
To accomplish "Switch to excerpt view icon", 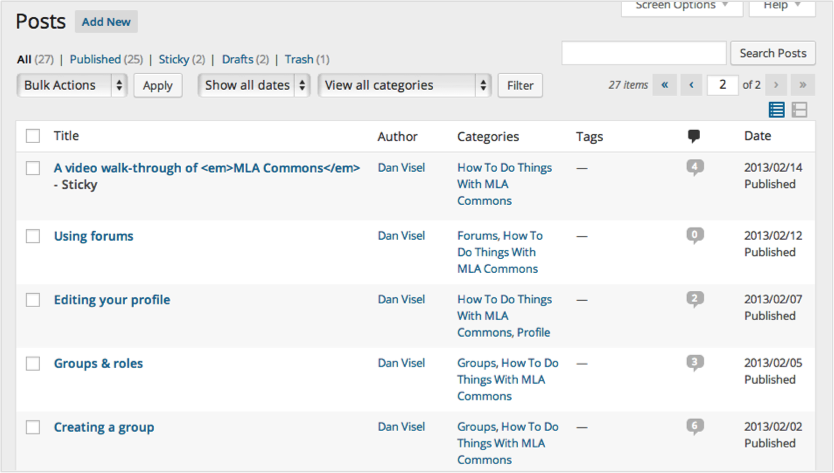I will tap(800, 110).
